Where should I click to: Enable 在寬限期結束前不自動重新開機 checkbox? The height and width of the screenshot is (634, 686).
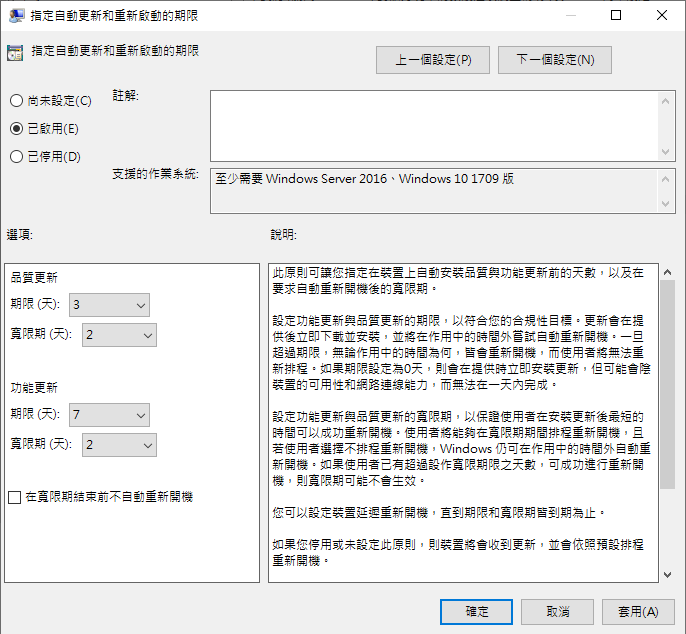(14, 497)
